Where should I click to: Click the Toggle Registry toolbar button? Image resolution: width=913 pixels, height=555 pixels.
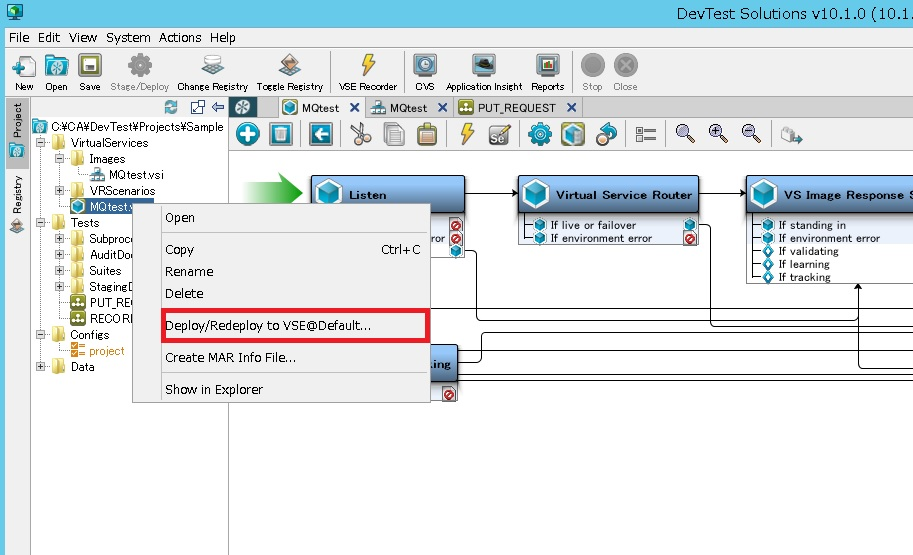(x=290, y=72)
